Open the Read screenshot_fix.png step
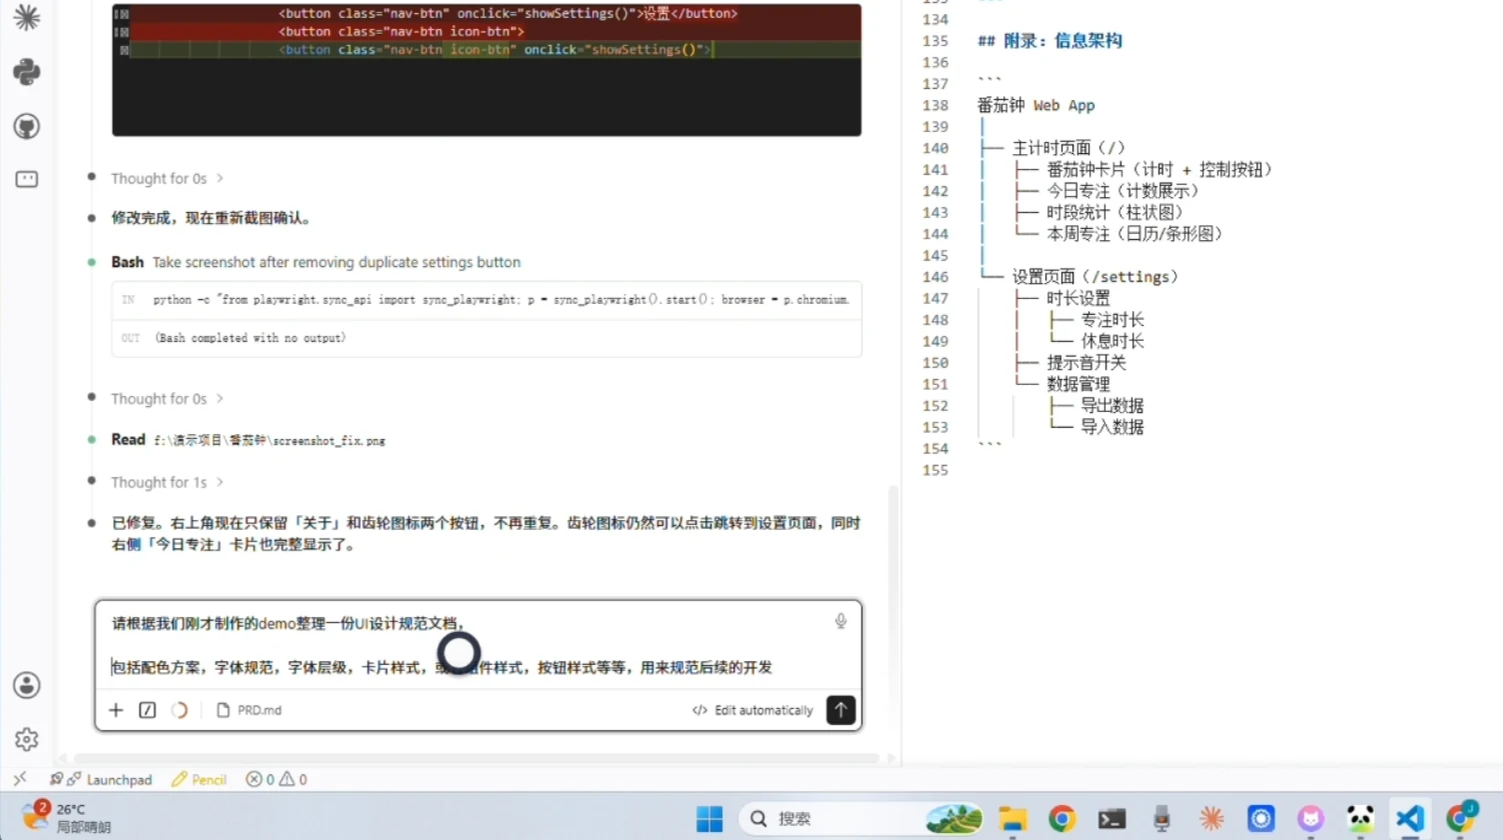The height and width of the screenshot is (840, 1503). tap(248, 440)
